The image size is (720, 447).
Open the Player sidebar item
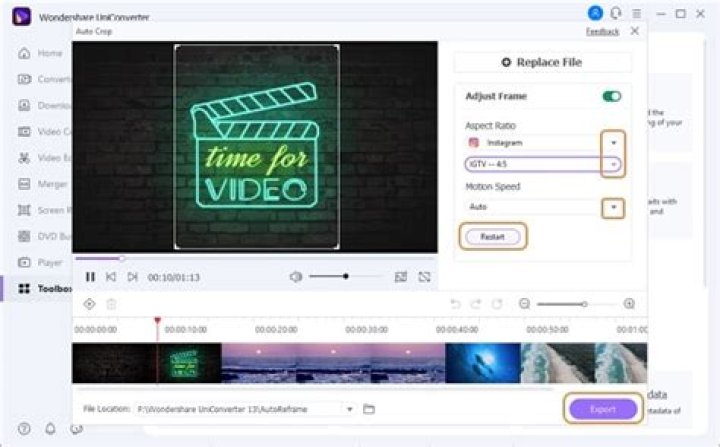(40, 262)
